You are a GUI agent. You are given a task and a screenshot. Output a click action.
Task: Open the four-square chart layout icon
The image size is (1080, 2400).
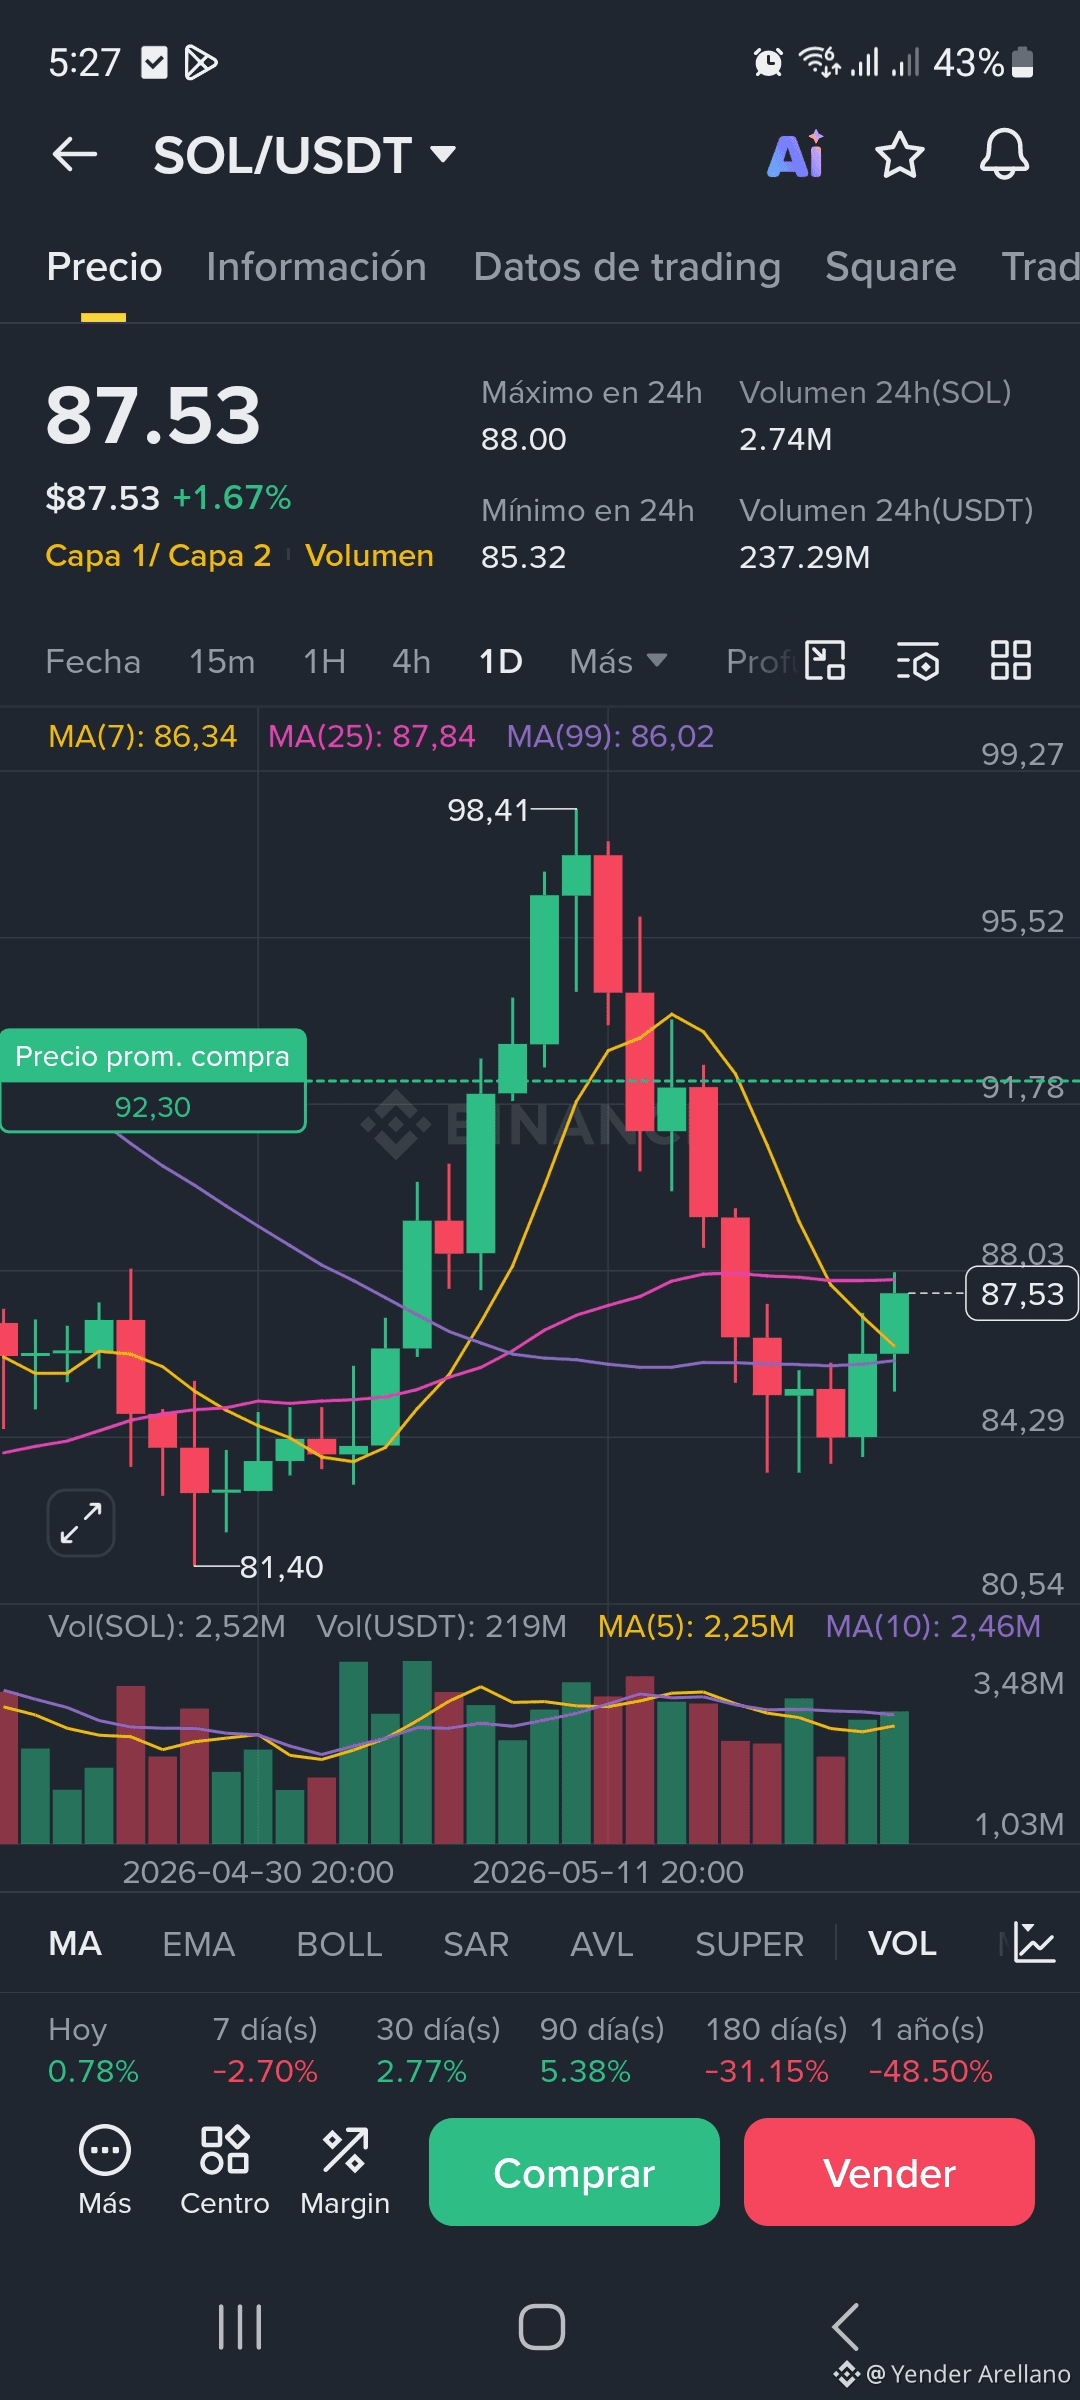1011,661
